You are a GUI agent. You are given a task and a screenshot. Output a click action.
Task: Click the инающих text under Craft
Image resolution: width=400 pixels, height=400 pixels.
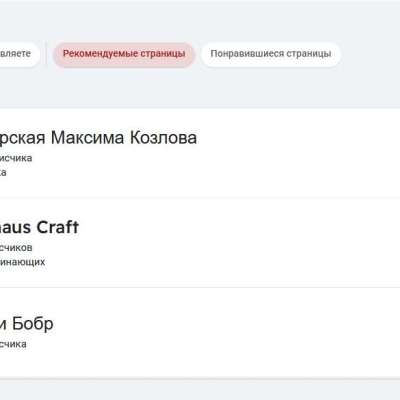pyautogui.click(x=22, y=262)
